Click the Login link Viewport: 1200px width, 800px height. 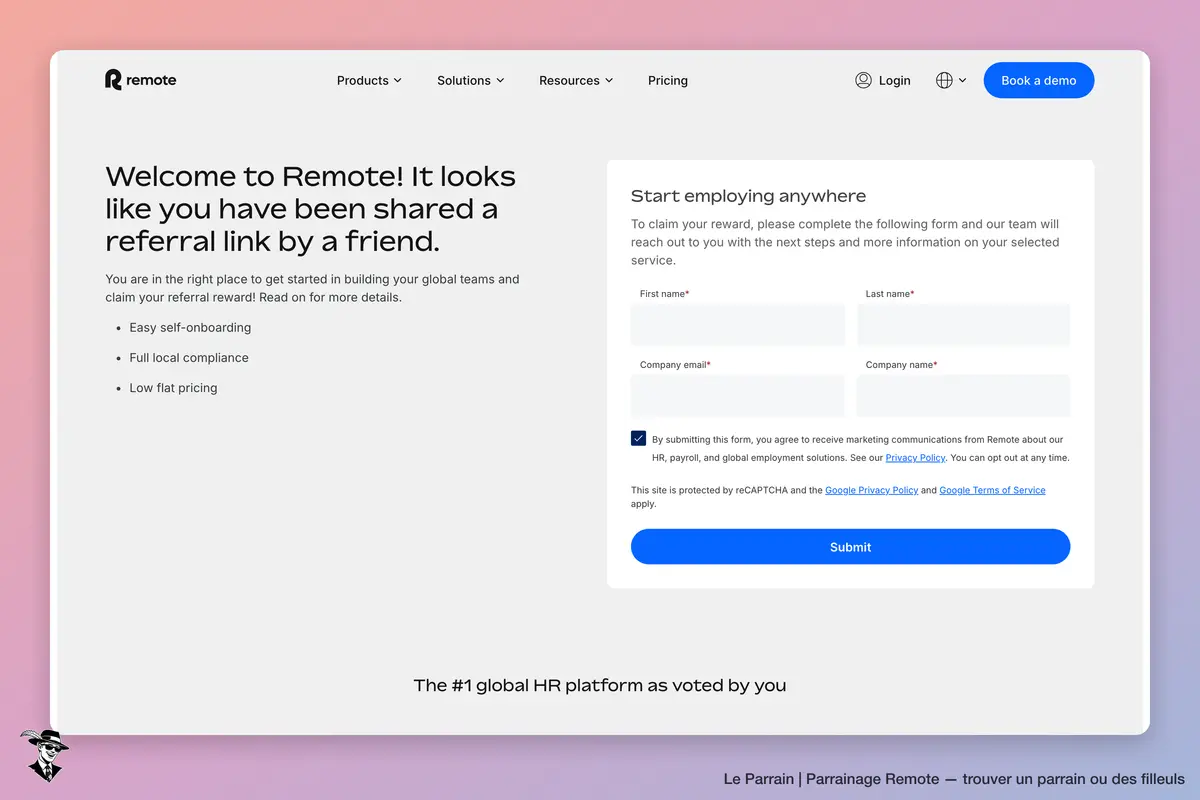click(894, 80)
